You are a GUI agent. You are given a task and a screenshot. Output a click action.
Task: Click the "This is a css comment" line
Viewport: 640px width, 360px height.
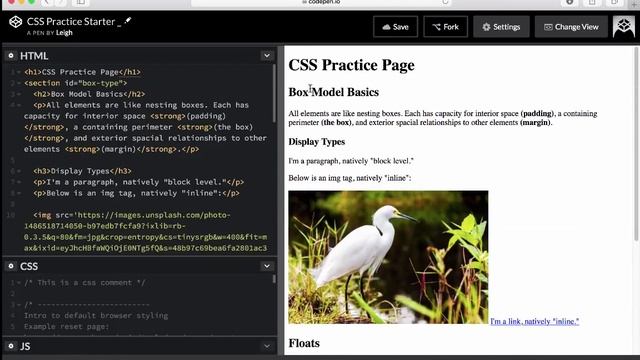pyautogui.click(x=84, y=282)
